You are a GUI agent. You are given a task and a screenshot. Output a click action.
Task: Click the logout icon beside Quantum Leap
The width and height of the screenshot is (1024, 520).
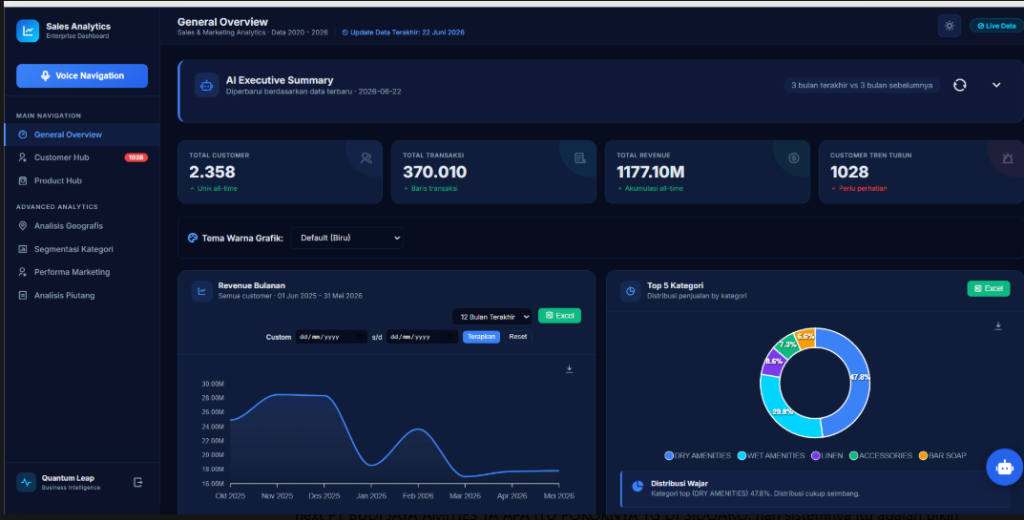pos(138,482)
